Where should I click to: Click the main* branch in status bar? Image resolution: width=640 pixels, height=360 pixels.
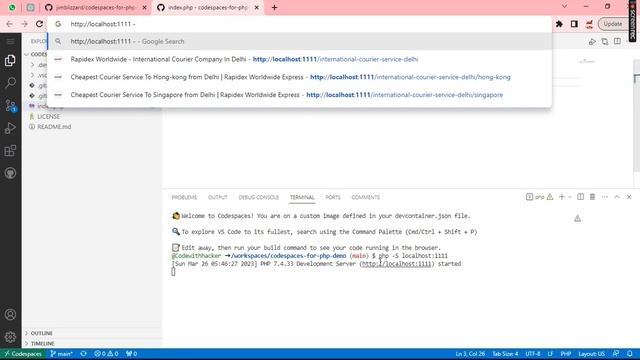pos(61,353)
